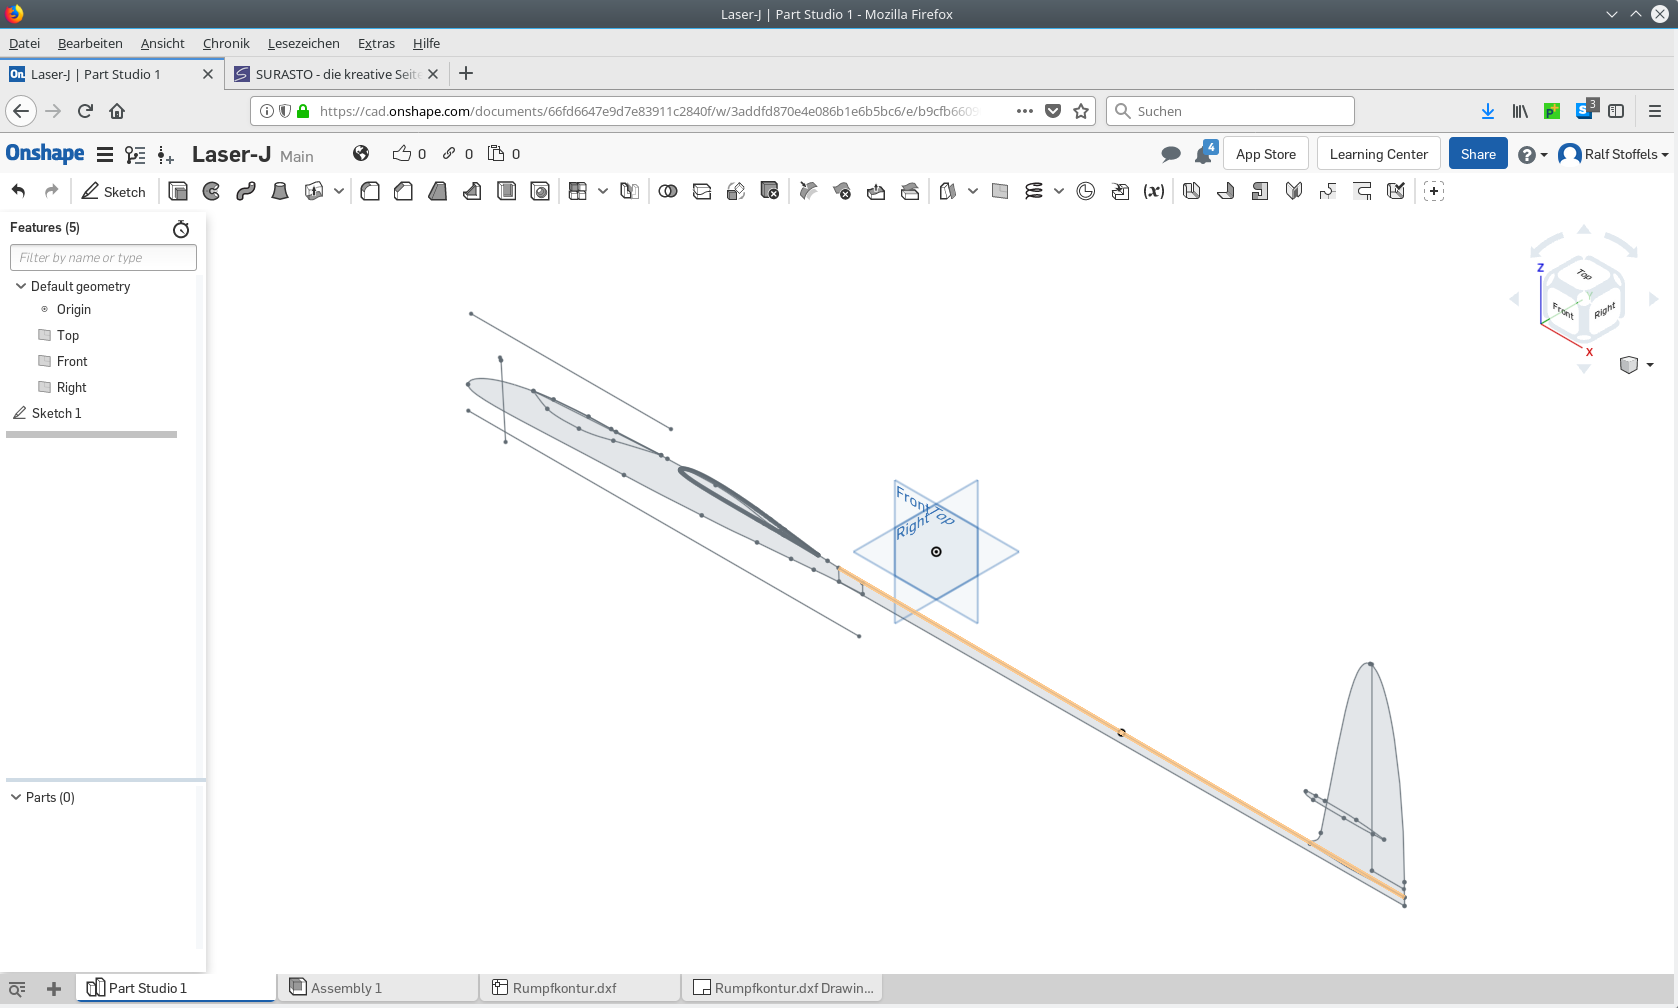Select the Helix tool
Image resolution: width=1678 pixels, height=1008 pixels.
click(1034, 191)
